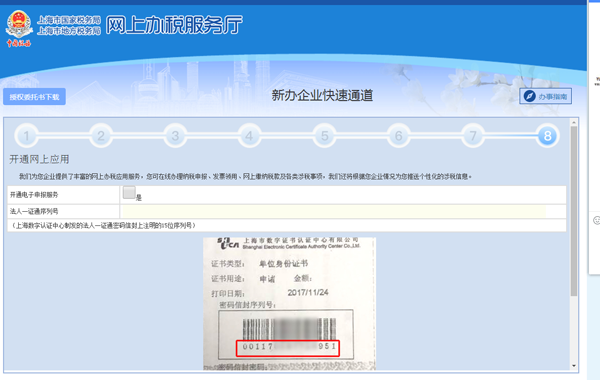Image resolution: width=600 pixels, height=380 pixels.
Task: Click the hint about 上海数字认证中心 serial number
Action: tap(103, 225)
